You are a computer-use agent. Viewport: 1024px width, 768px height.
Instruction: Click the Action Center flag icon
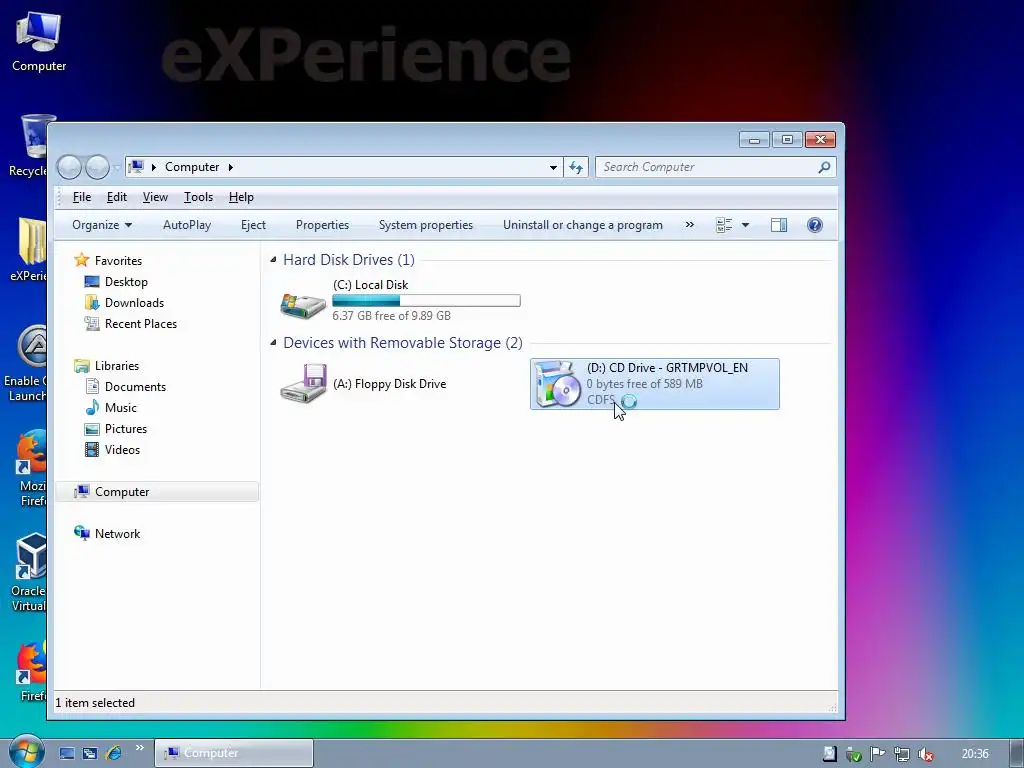(x=877, y=754)
